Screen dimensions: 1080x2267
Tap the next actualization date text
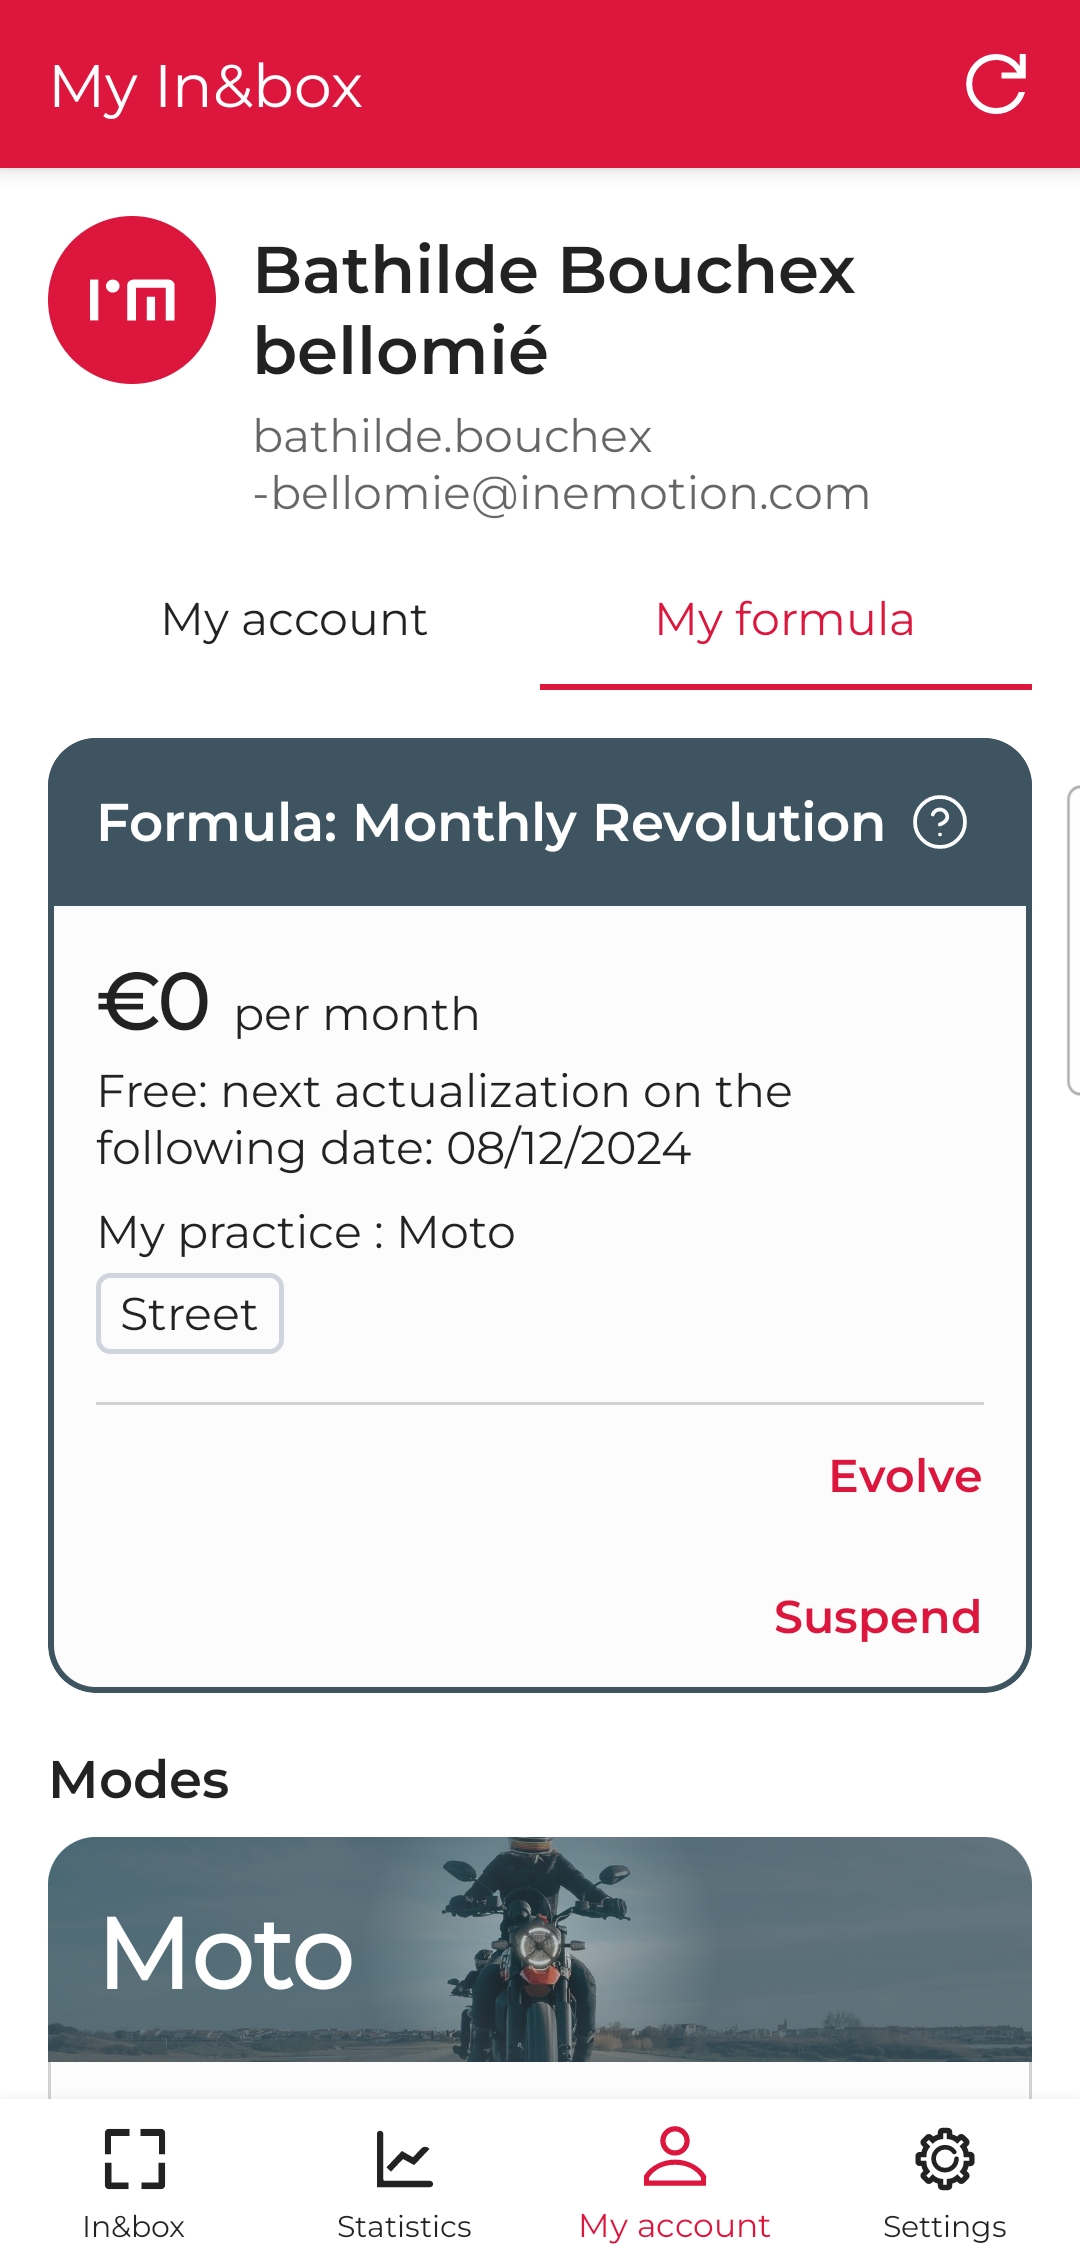point(444,1119)
